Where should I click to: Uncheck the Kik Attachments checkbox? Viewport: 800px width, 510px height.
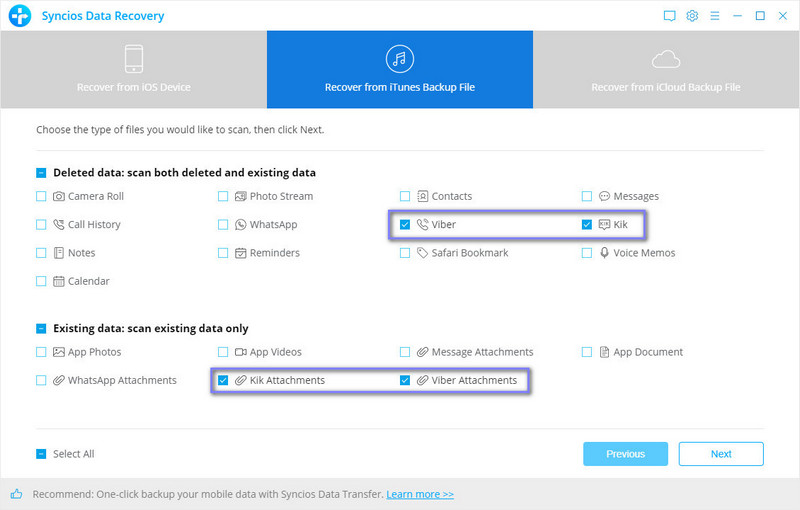pos(223,381)
